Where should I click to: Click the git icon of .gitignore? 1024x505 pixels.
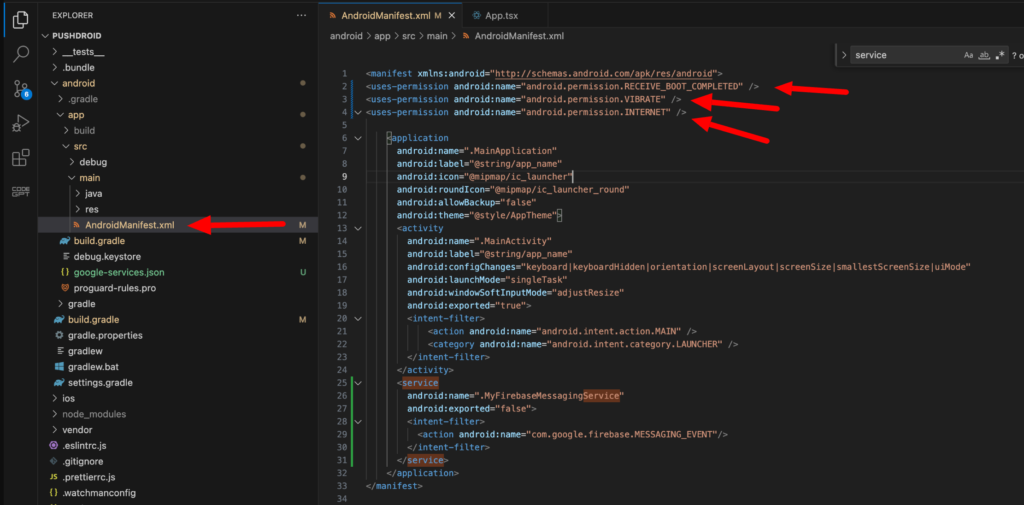coord(54,461)
